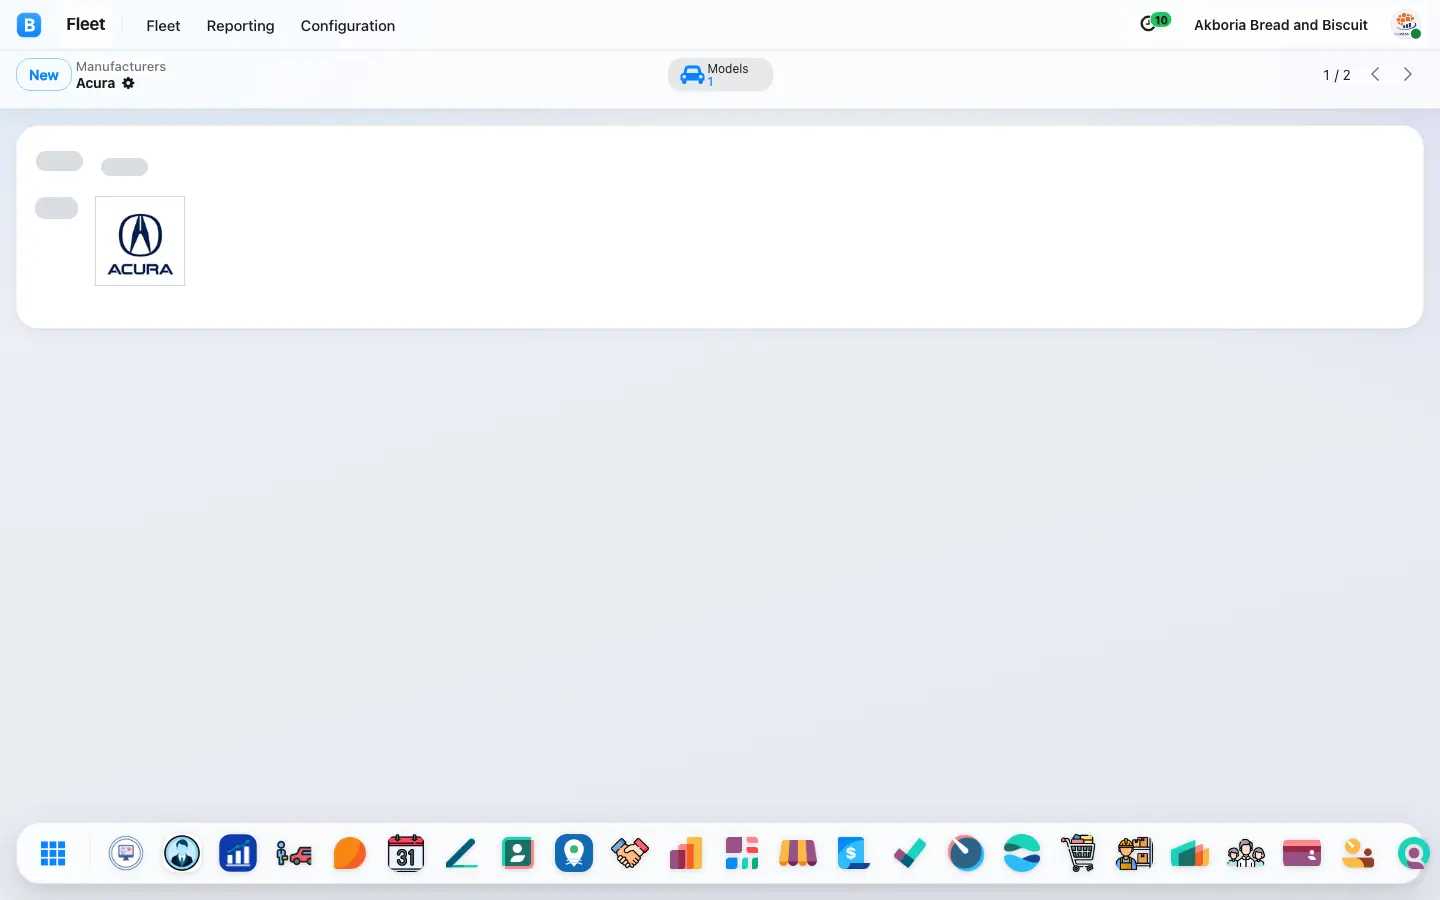
Task: Open the Configuration menu
Action: pos(348,26)
